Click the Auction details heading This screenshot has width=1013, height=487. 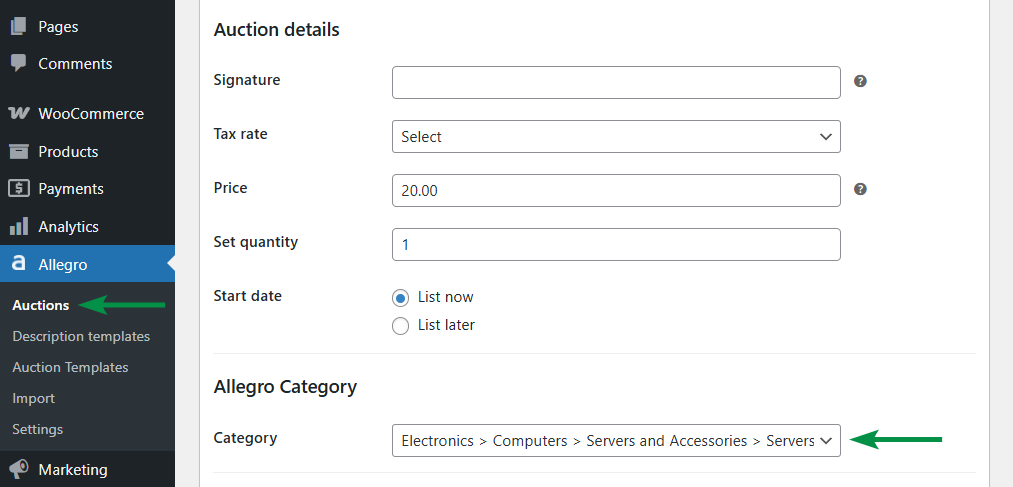tap(277, 30)
